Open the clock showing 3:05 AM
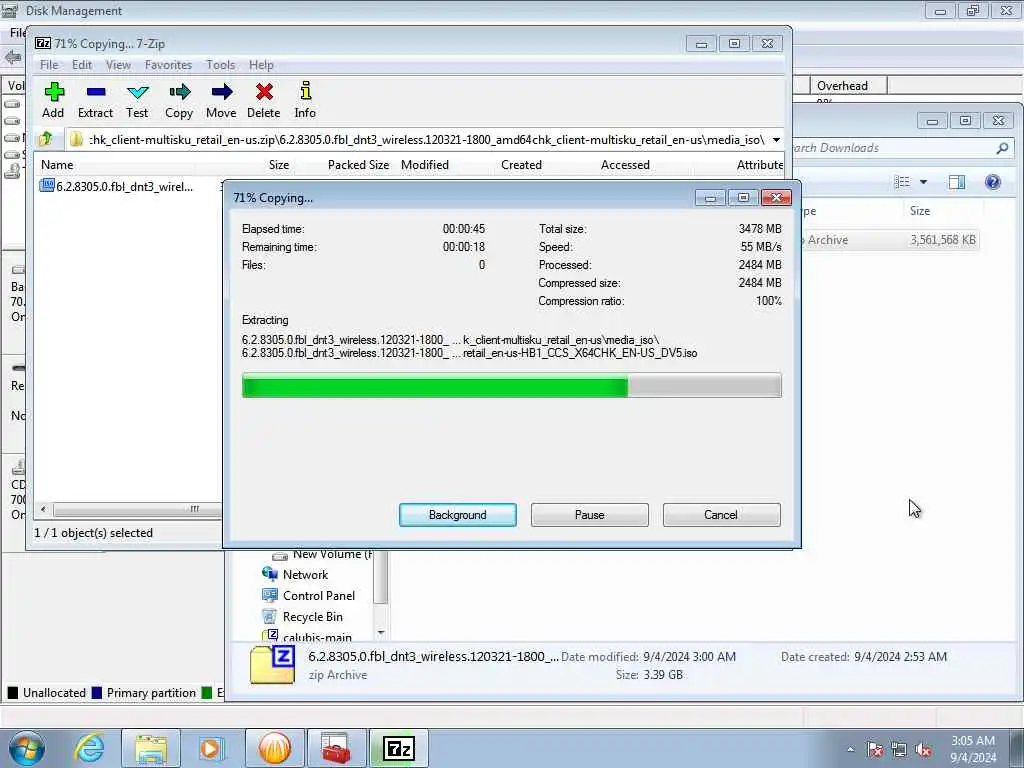Viewport: 1024px width, 768px height. point(973,748)
